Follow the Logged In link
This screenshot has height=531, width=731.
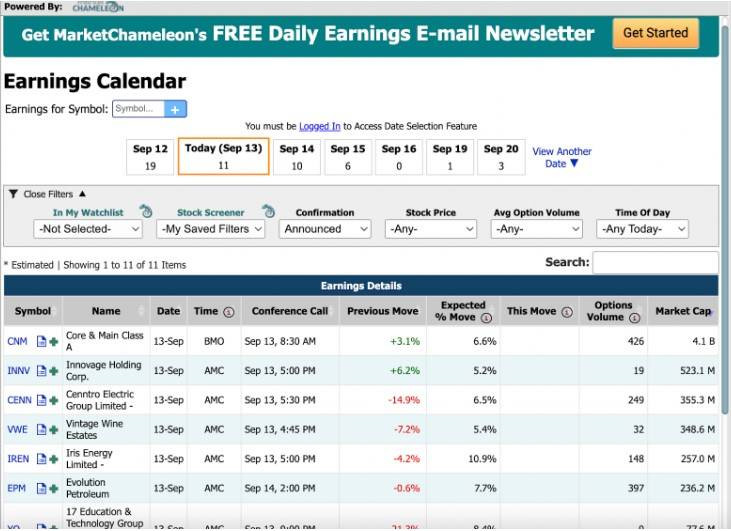[x=320, y=126]
